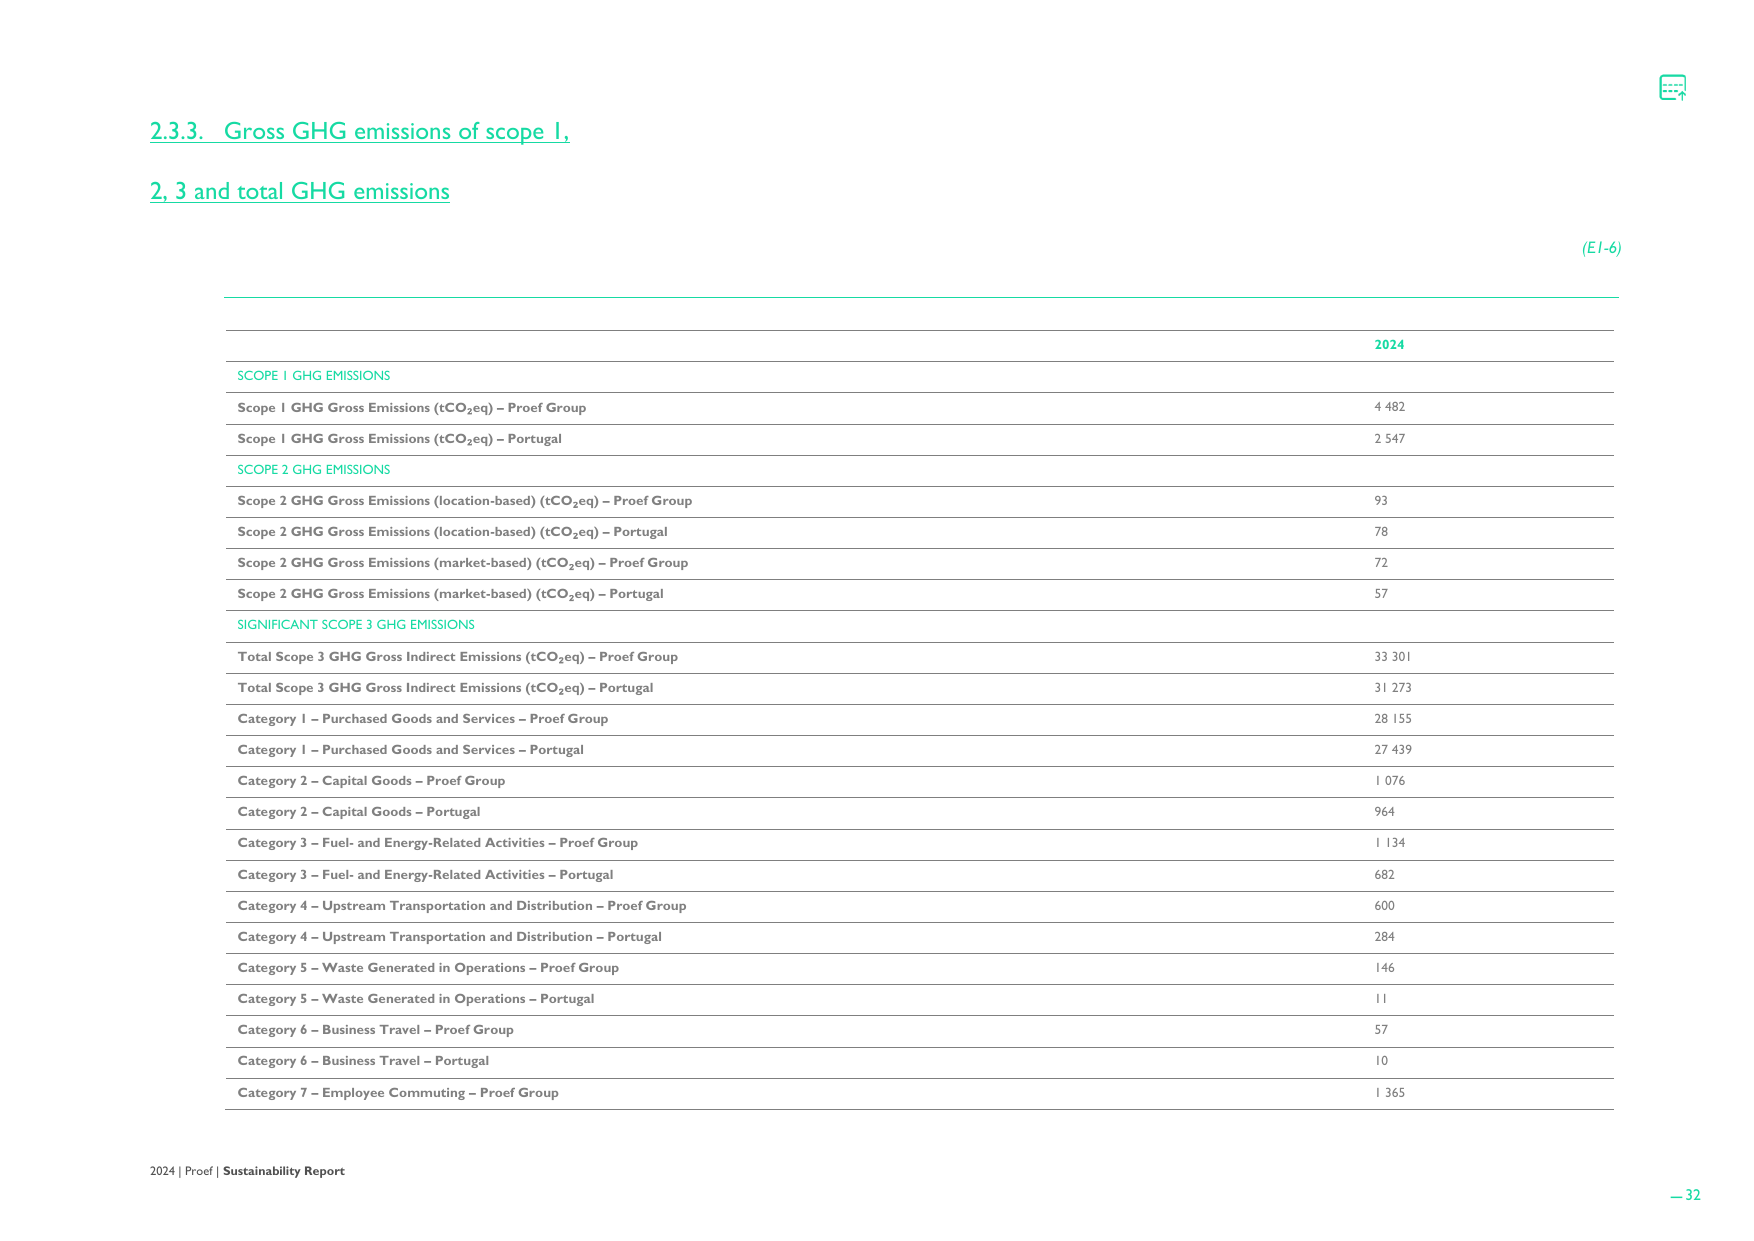Click the value 284
This screenshot has width=1754, height=1241.
(x=1384, y=937)
